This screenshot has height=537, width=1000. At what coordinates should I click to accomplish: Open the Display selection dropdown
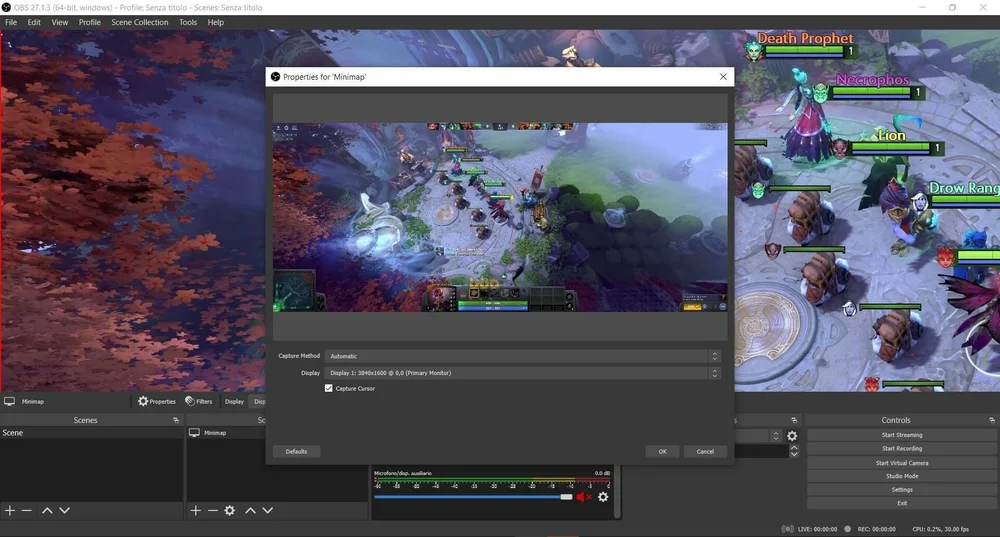point(522,373)
